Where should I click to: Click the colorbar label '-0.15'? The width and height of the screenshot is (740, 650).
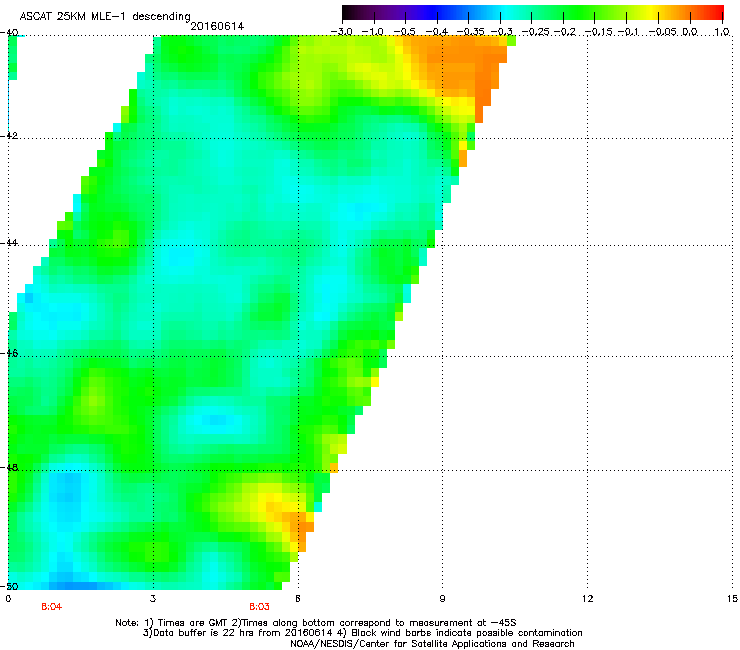(599, 32)
